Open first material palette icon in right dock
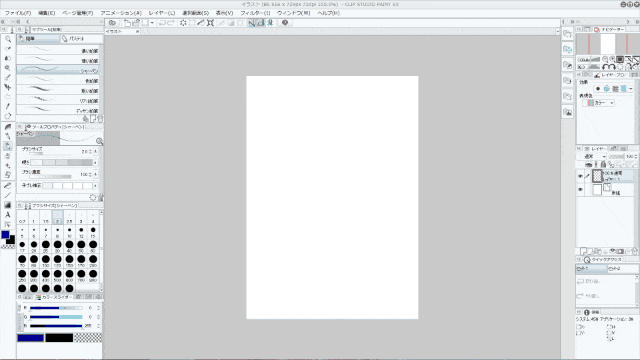 tap(567, 34)
